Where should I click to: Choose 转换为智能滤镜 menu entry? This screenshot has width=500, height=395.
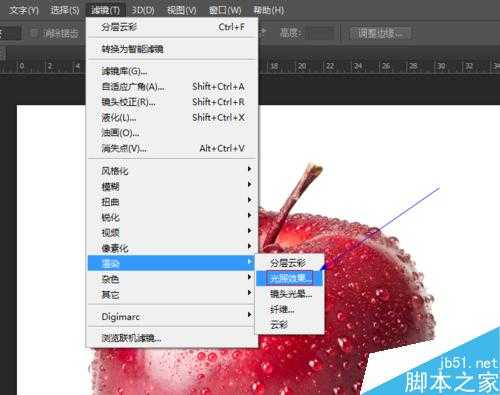172,49
